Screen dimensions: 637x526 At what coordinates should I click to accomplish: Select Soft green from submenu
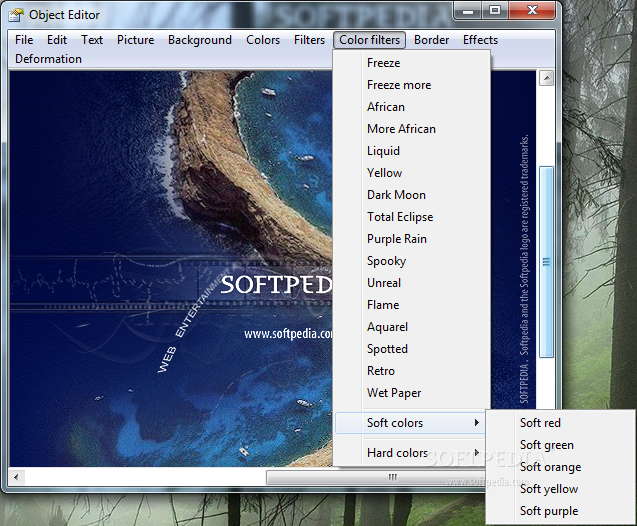pos(560,445)
